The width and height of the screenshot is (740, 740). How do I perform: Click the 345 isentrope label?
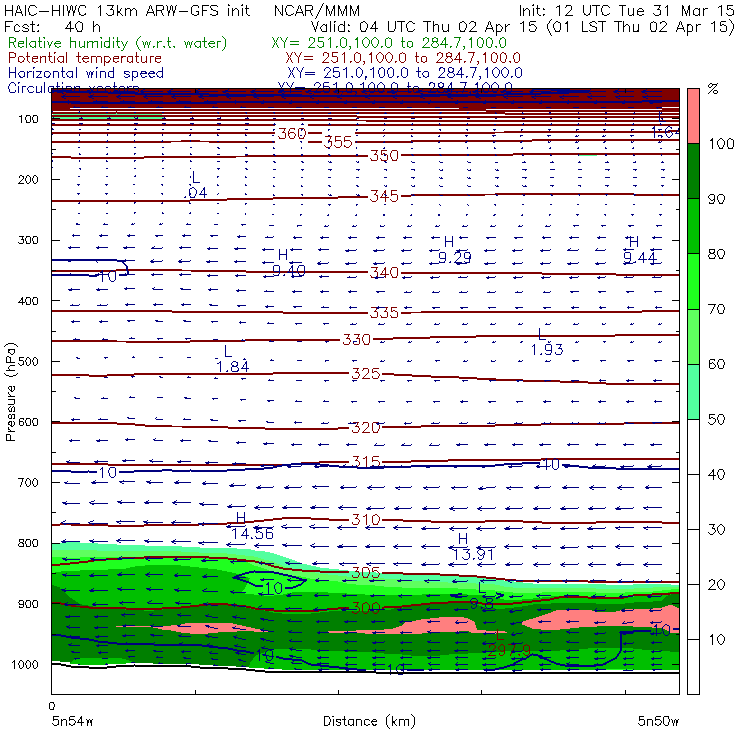point(384,196)
